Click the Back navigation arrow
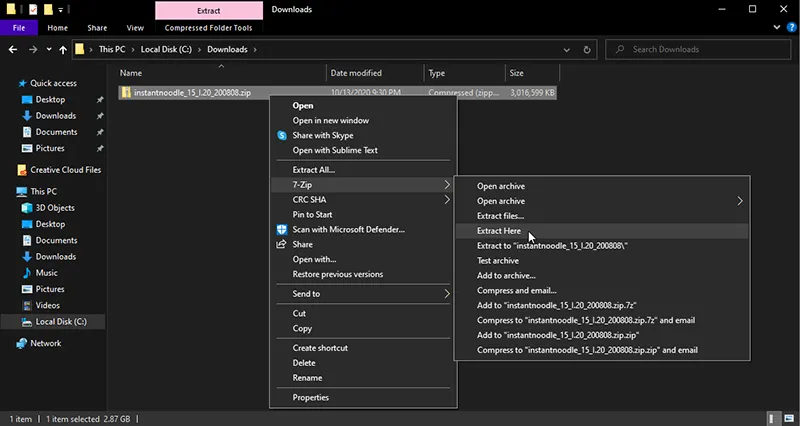The width and height of the screenshot is (800, 426). pos(14,49)
